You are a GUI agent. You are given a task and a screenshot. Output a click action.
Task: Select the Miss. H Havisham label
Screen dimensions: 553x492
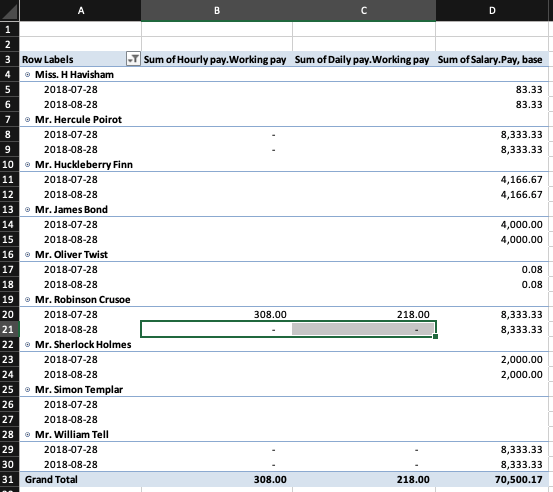[74, 74]
